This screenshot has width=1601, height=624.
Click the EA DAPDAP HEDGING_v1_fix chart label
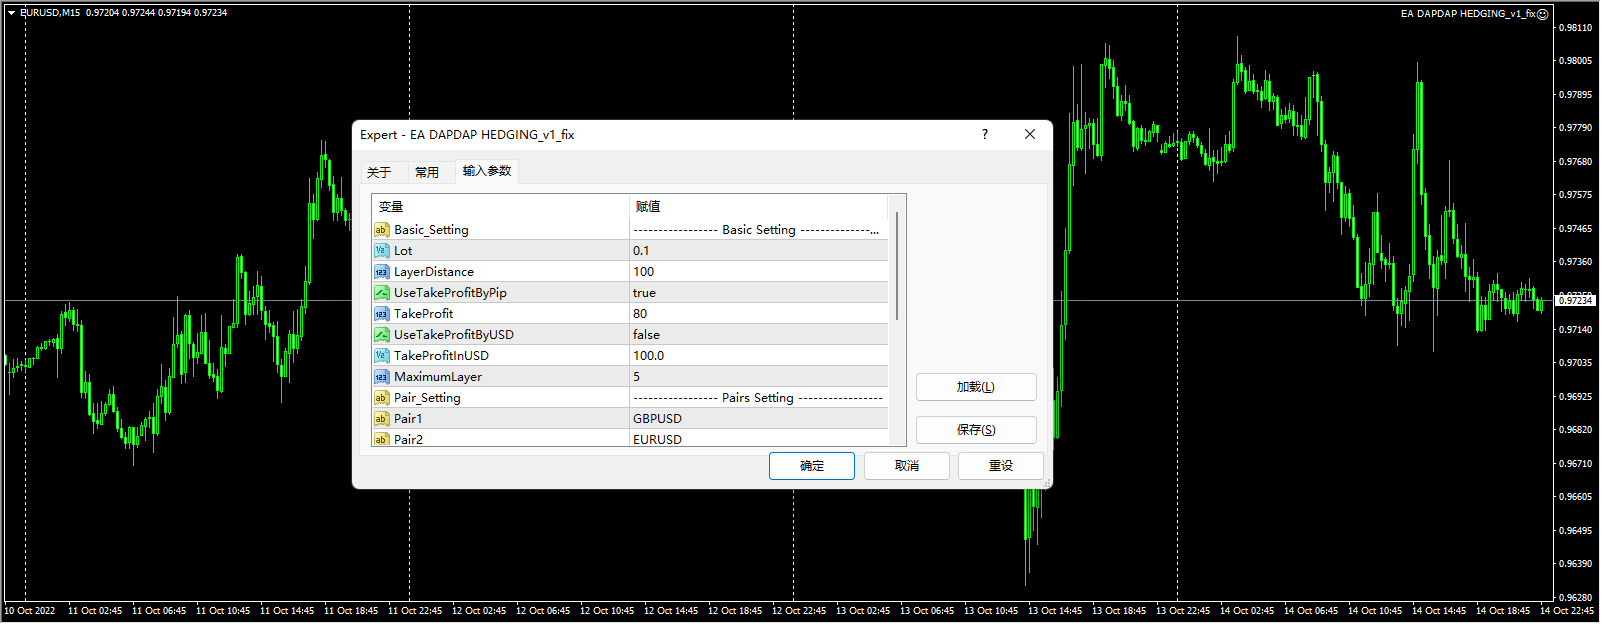[x=1467, y=14]
